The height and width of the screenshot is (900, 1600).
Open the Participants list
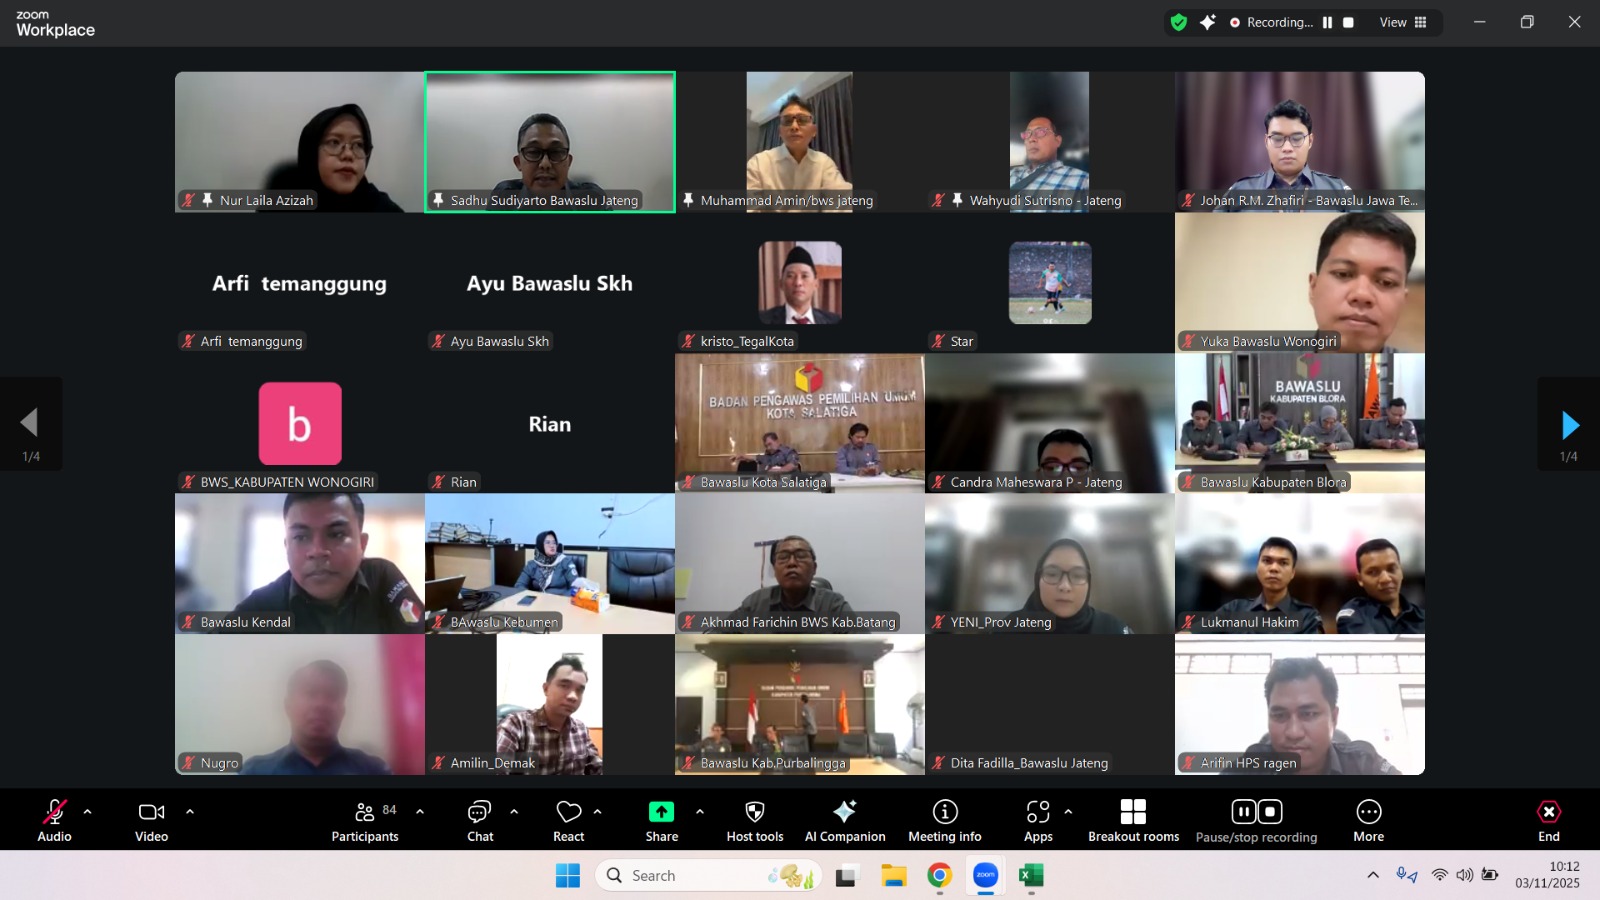click(365, 820)
